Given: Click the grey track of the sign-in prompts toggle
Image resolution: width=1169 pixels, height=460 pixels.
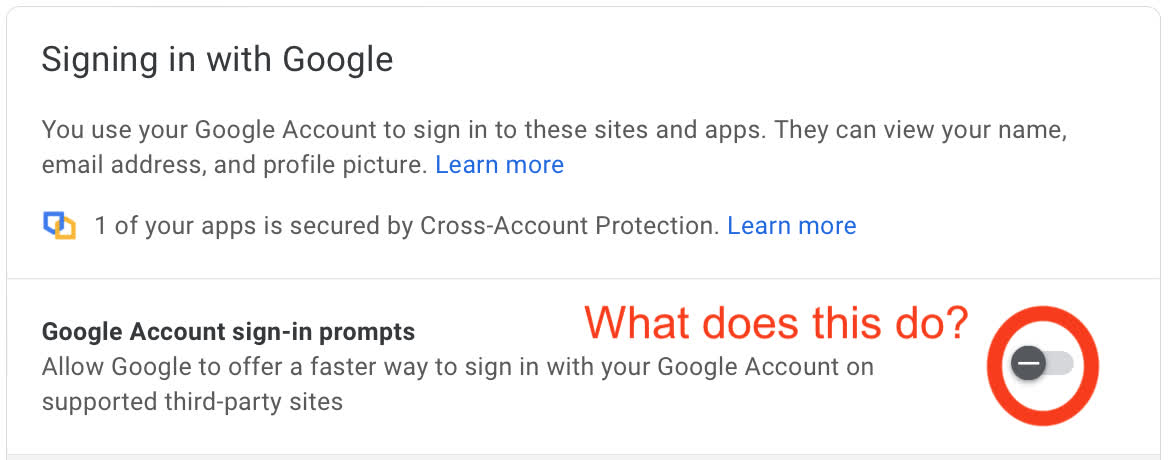Looking at the screenshot, I should click(1060, 364).
